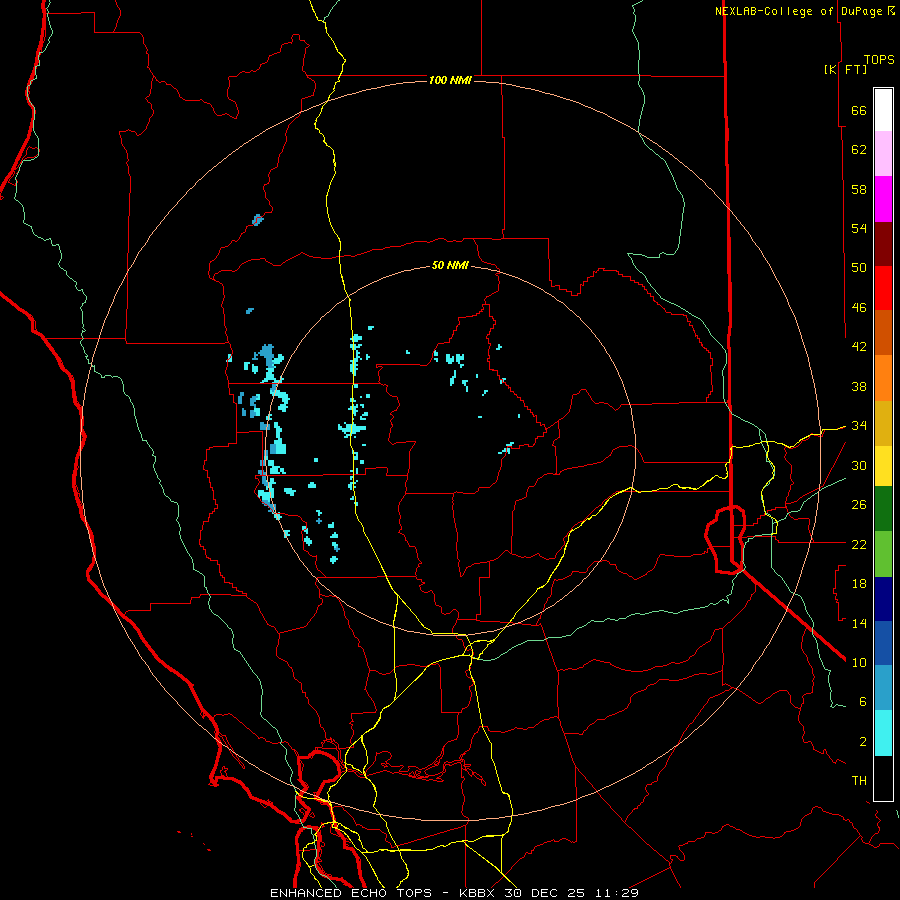
Task: Click the legend value 18
Action: [859, 584]
